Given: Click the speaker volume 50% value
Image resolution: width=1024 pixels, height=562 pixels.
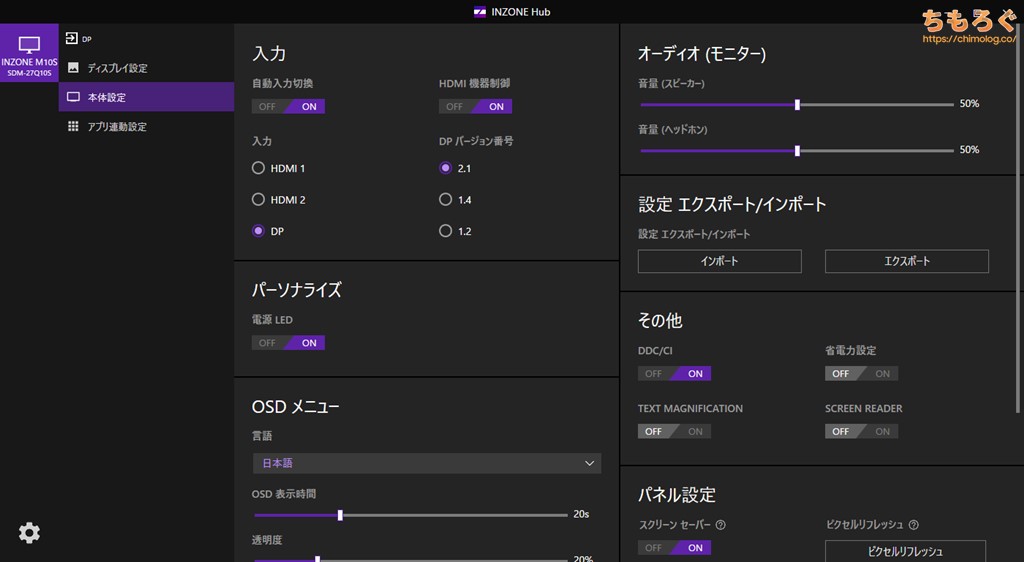Looking at the screenshot, I should point(969,104).
